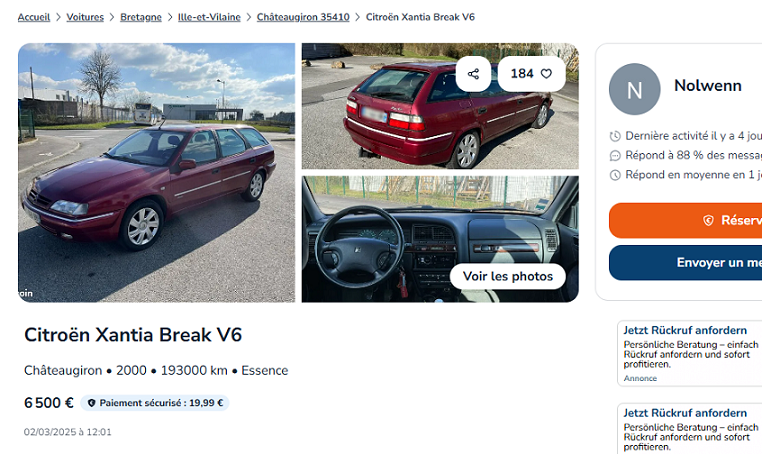Click the share icon on the photo
The height and width of the screenshot is (454, 762).
point(473,74)
